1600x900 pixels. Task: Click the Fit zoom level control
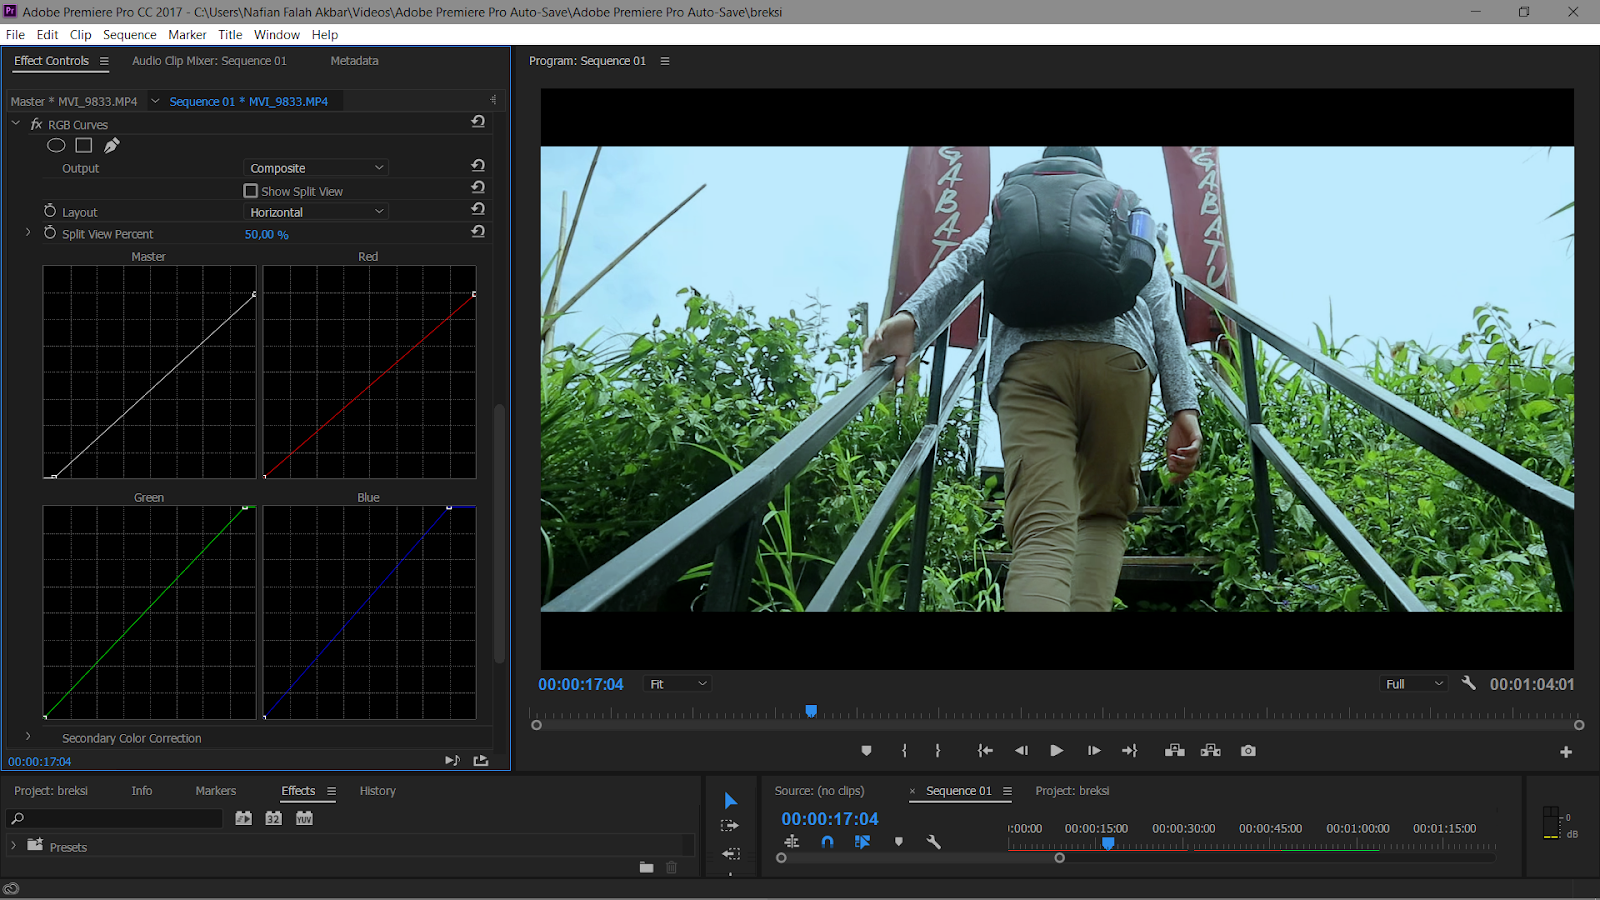(x=677, y=683)
